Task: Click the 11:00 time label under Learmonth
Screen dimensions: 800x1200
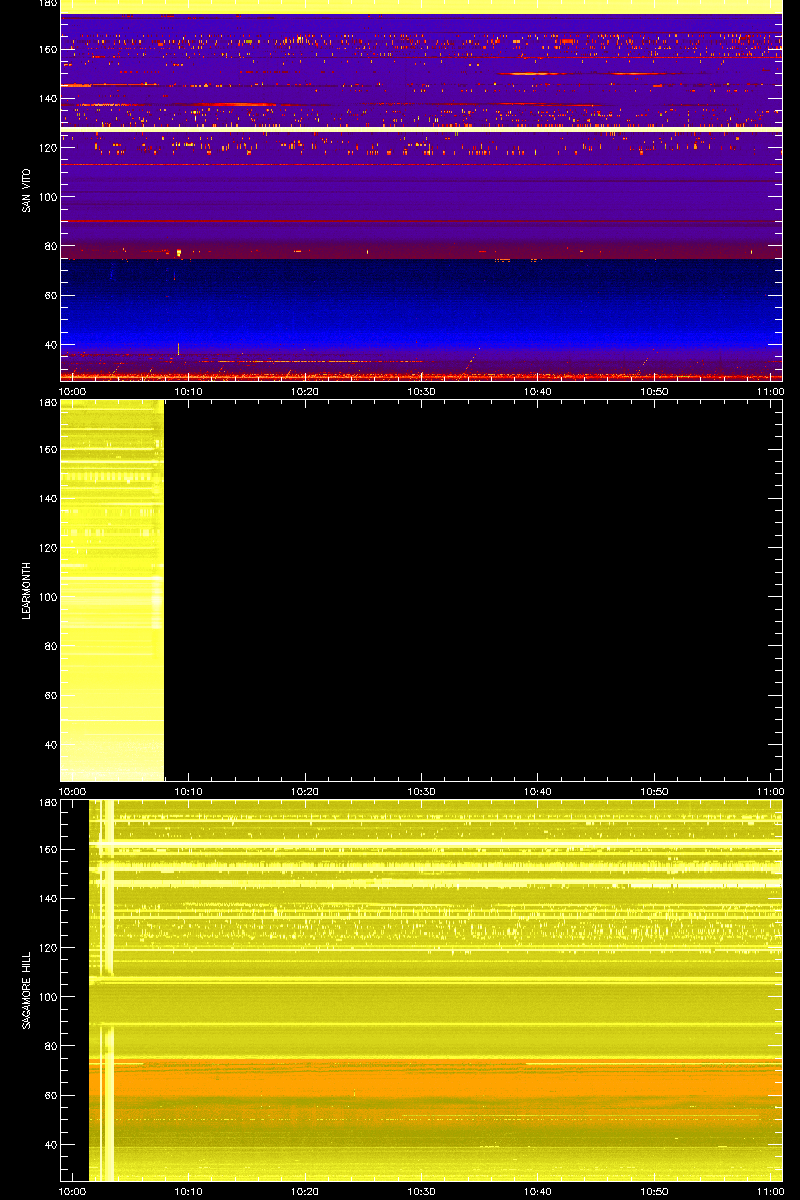Action: [770, 792]
